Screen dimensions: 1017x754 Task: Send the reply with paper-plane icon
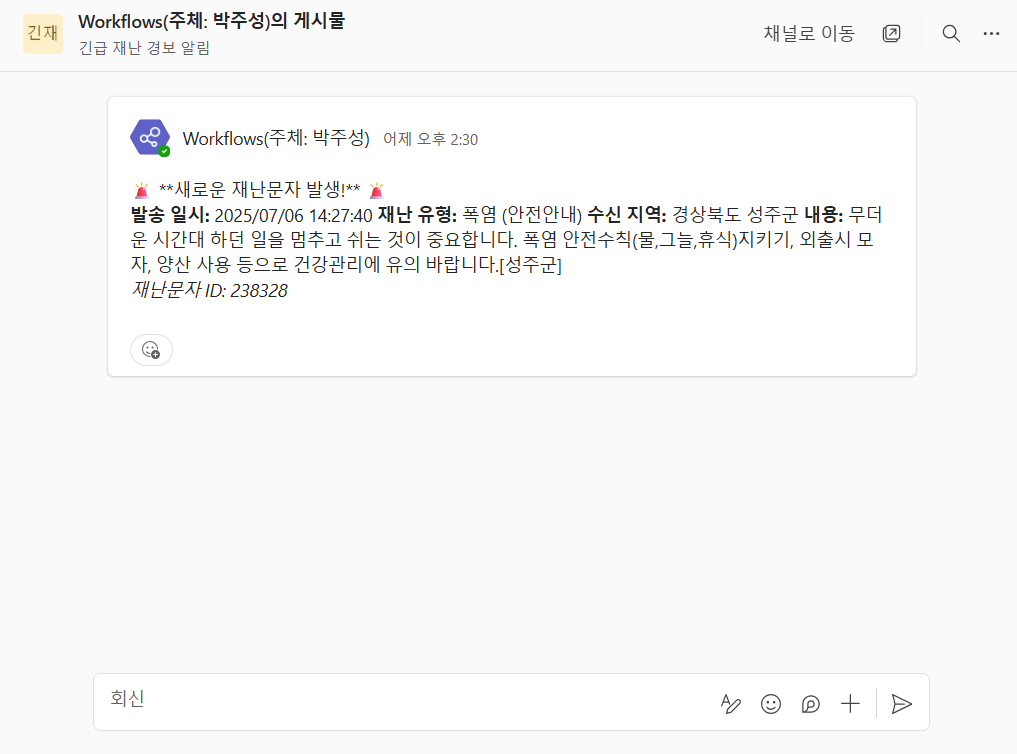click(x=902, y=703)
